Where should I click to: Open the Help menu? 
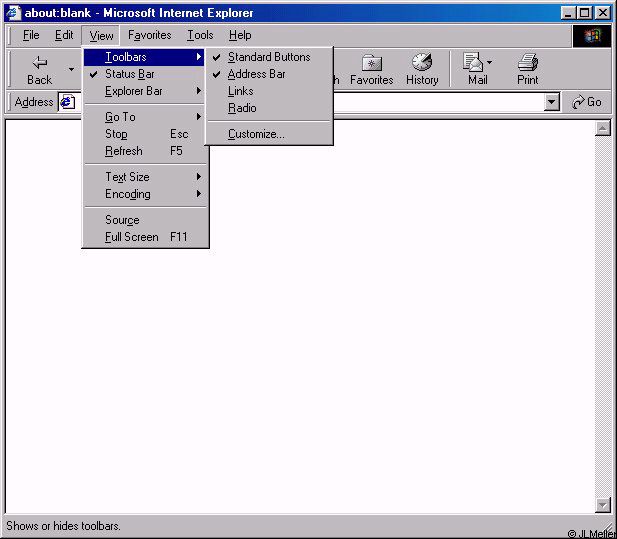240,35
